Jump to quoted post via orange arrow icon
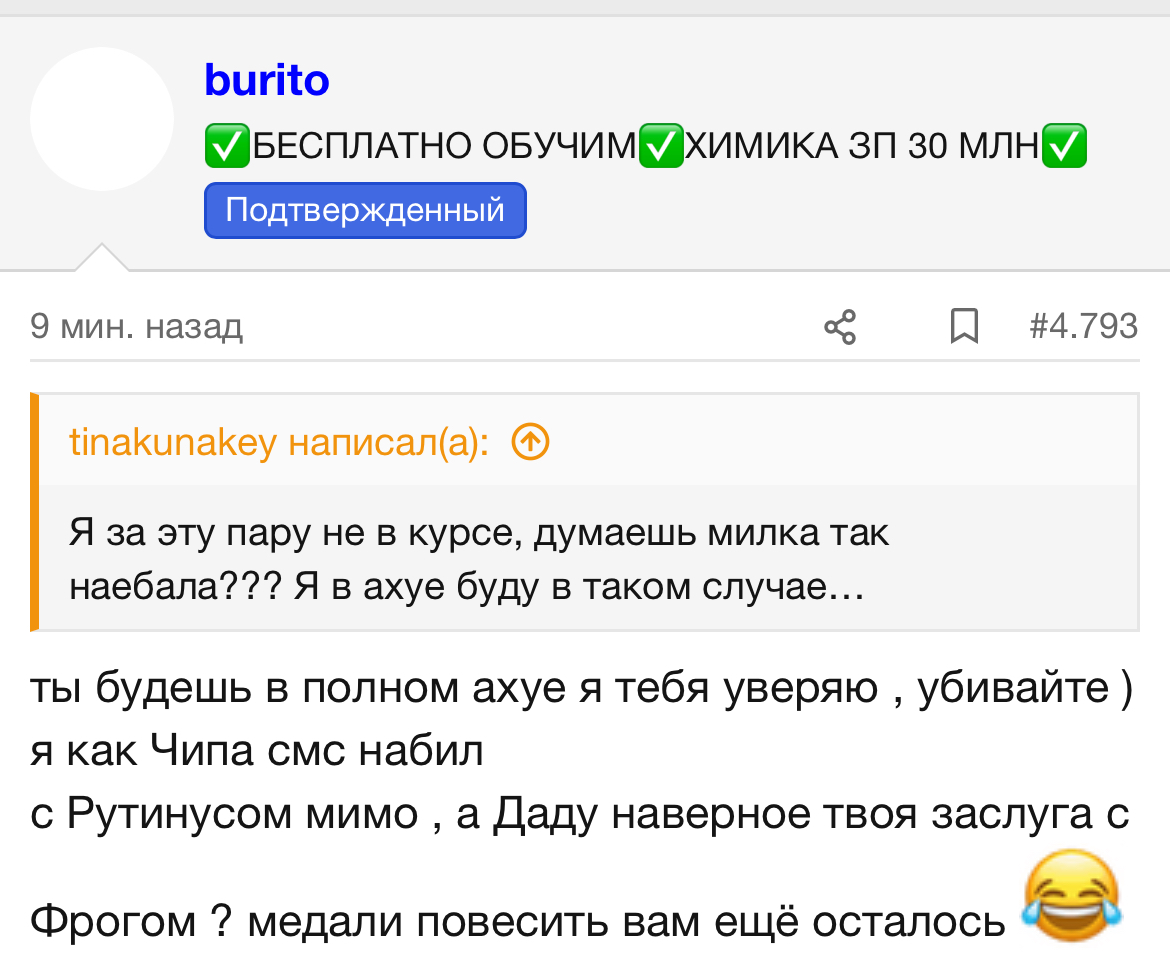Viewport: 1170px width, 963px height. (531, 442)
